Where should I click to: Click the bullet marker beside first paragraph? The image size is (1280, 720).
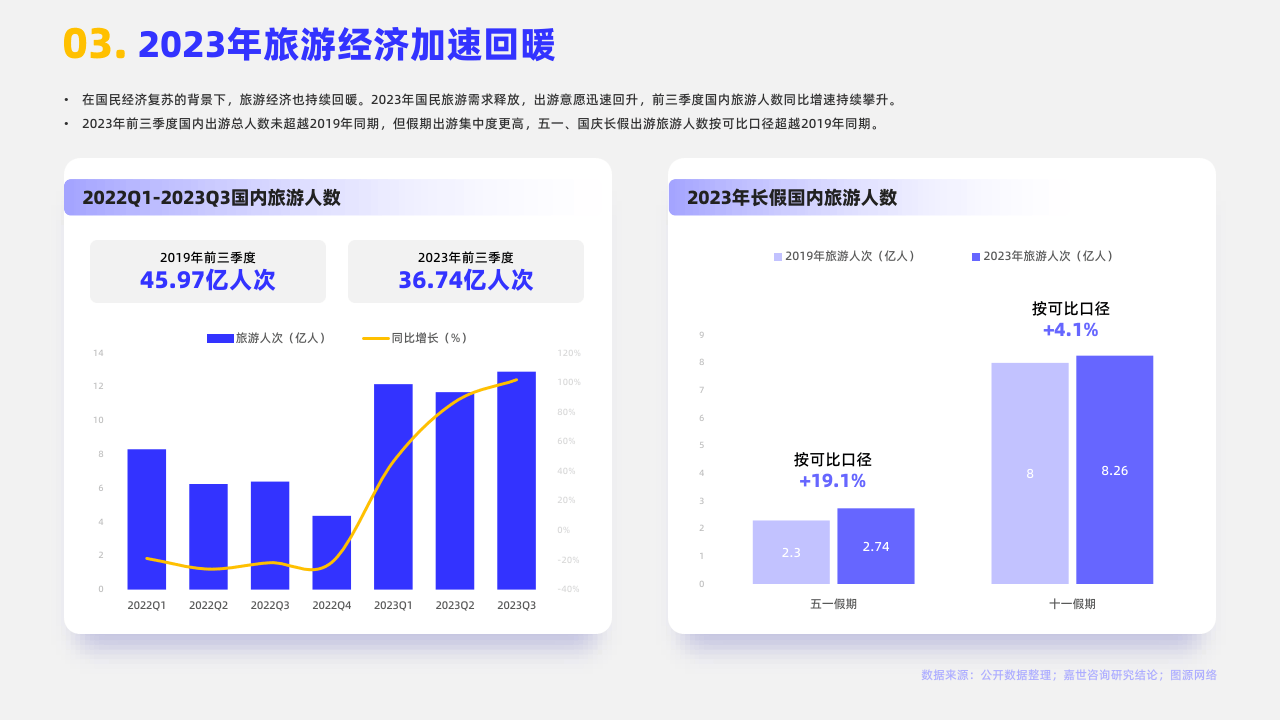[x=67, y=97]
